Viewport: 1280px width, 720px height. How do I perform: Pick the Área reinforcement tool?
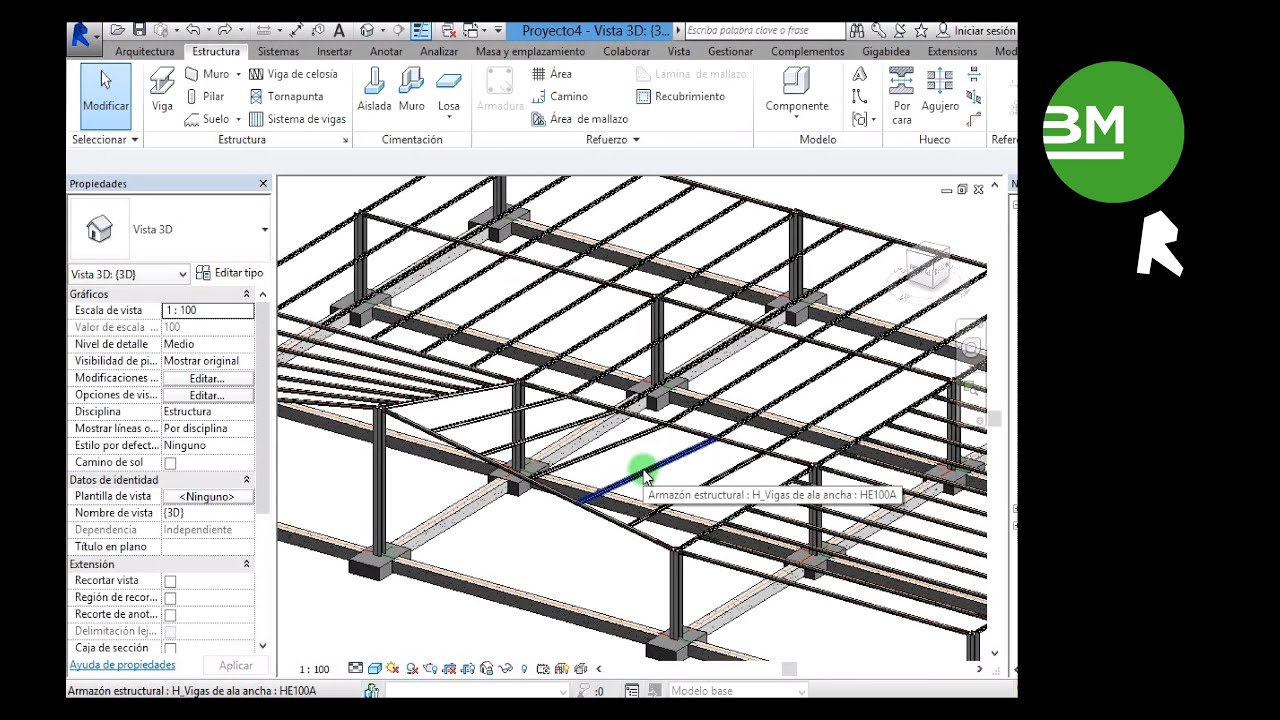pyautogui.click(x=552, y=74)
